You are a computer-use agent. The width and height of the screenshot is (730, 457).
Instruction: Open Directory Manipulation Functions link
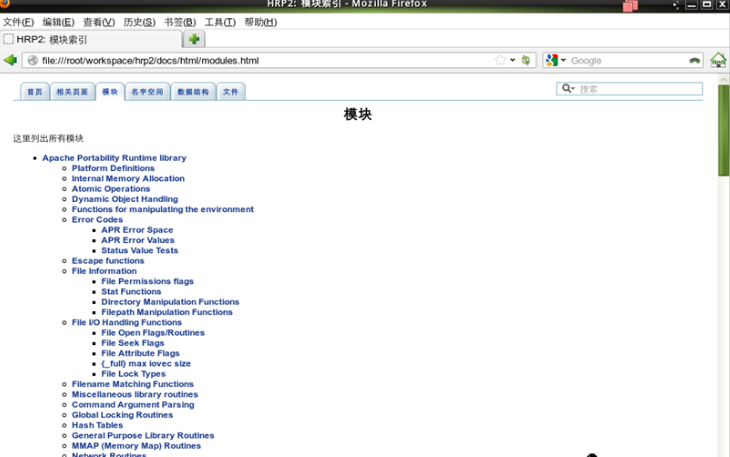coord(170,302)
